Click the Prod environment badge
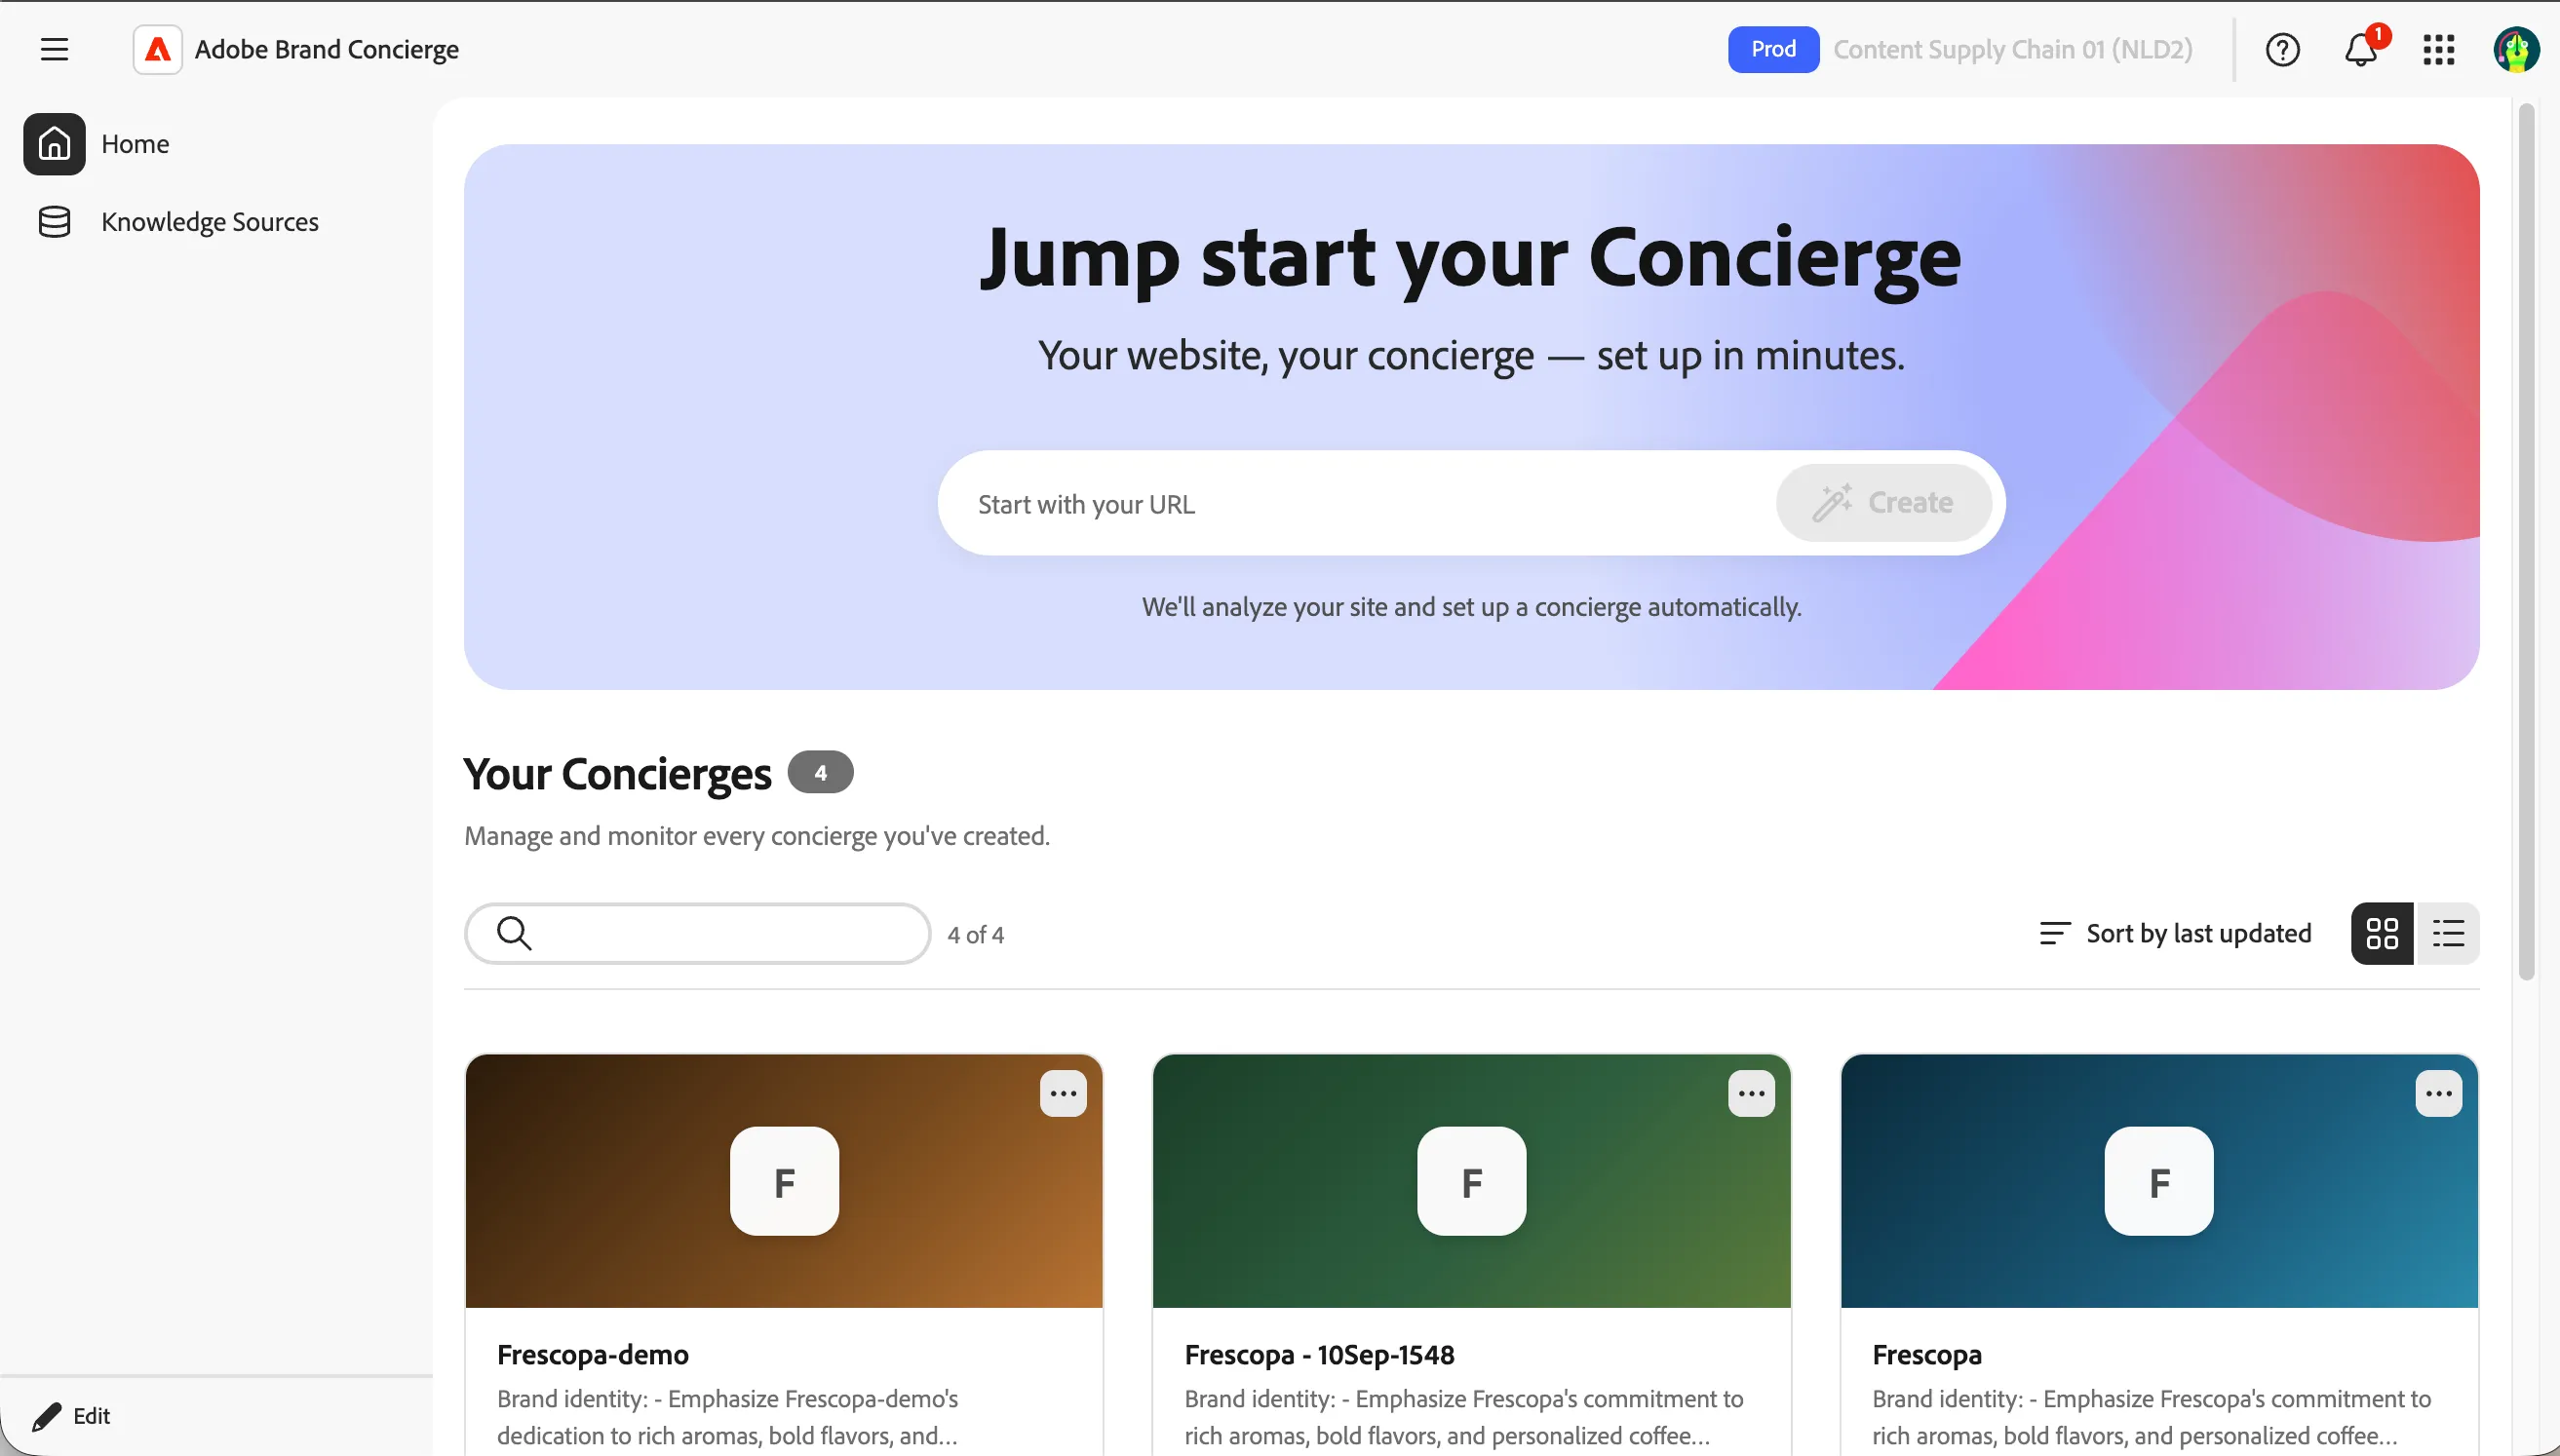The image size is (2560, 1456). pyautogui.click(x=1773, y=49)
